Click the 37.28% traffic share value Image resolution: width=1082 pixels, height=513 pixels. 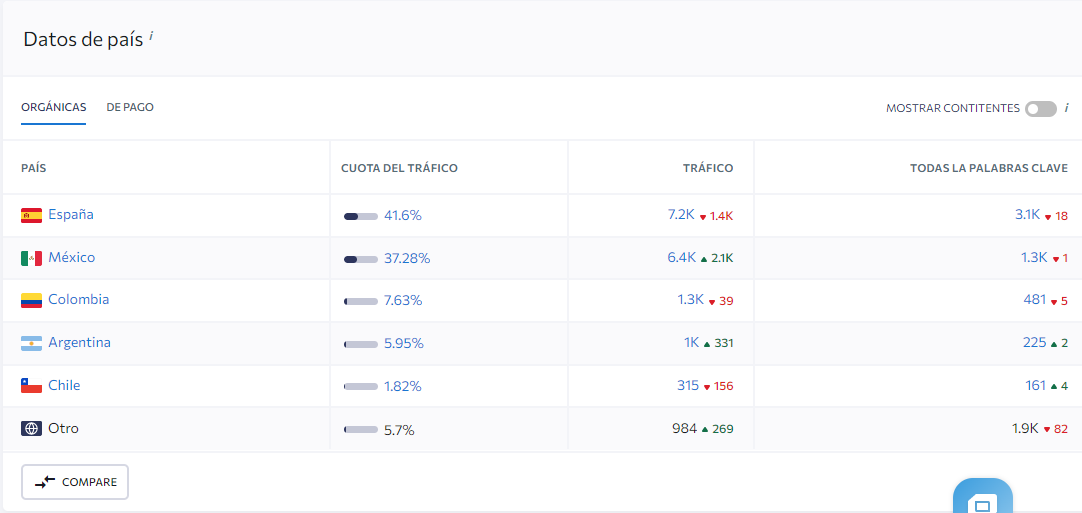tap(407, 259)
